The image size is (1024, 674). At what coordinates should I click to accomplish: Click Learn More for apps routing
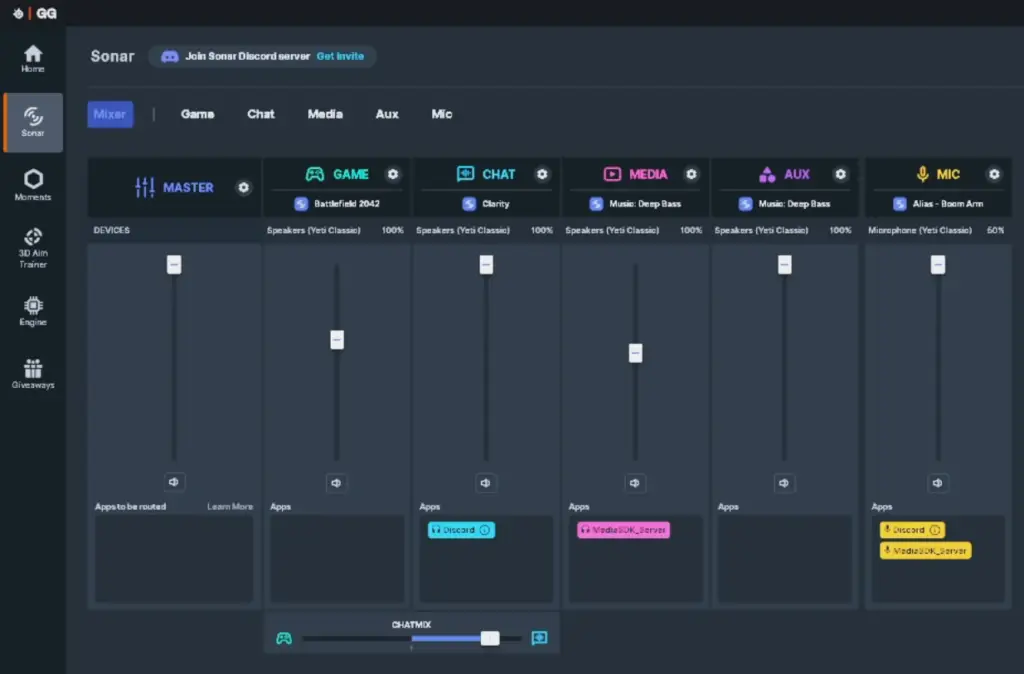[230, 507]
